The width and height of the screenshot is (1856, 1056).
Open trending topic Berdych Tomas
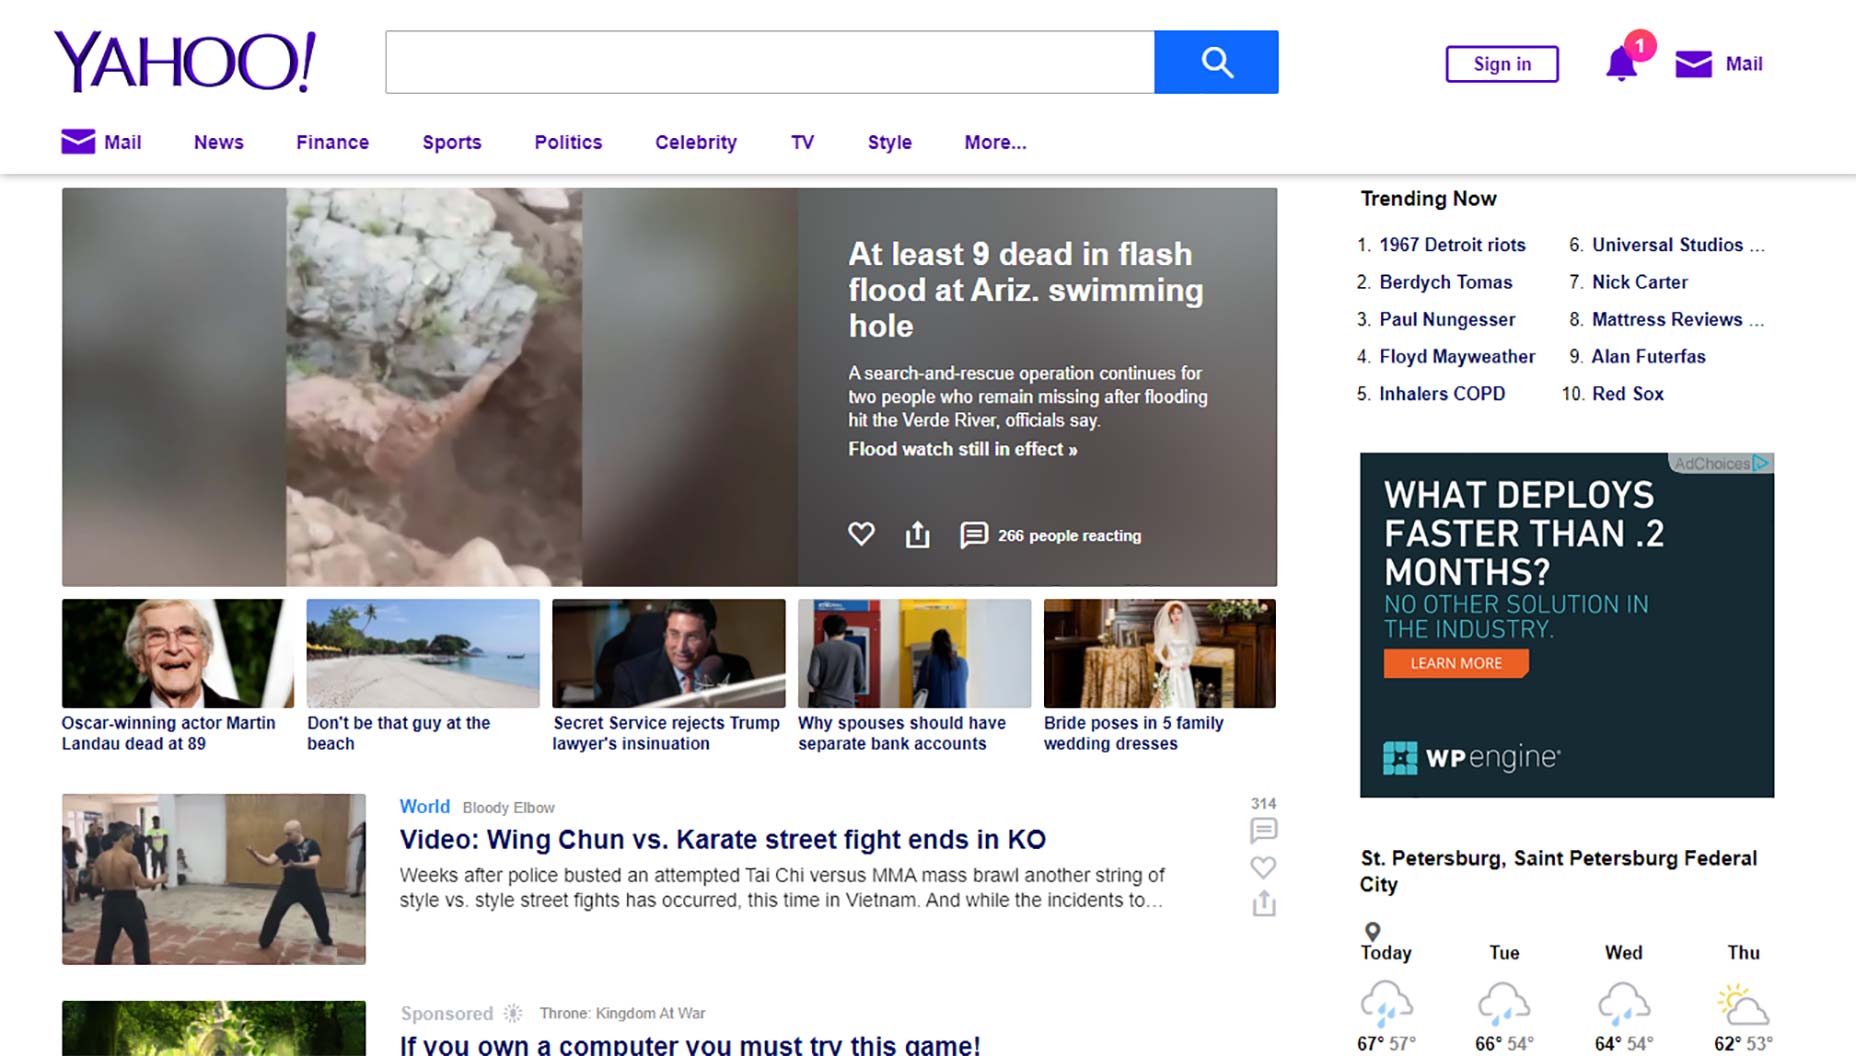[1446, 282]
